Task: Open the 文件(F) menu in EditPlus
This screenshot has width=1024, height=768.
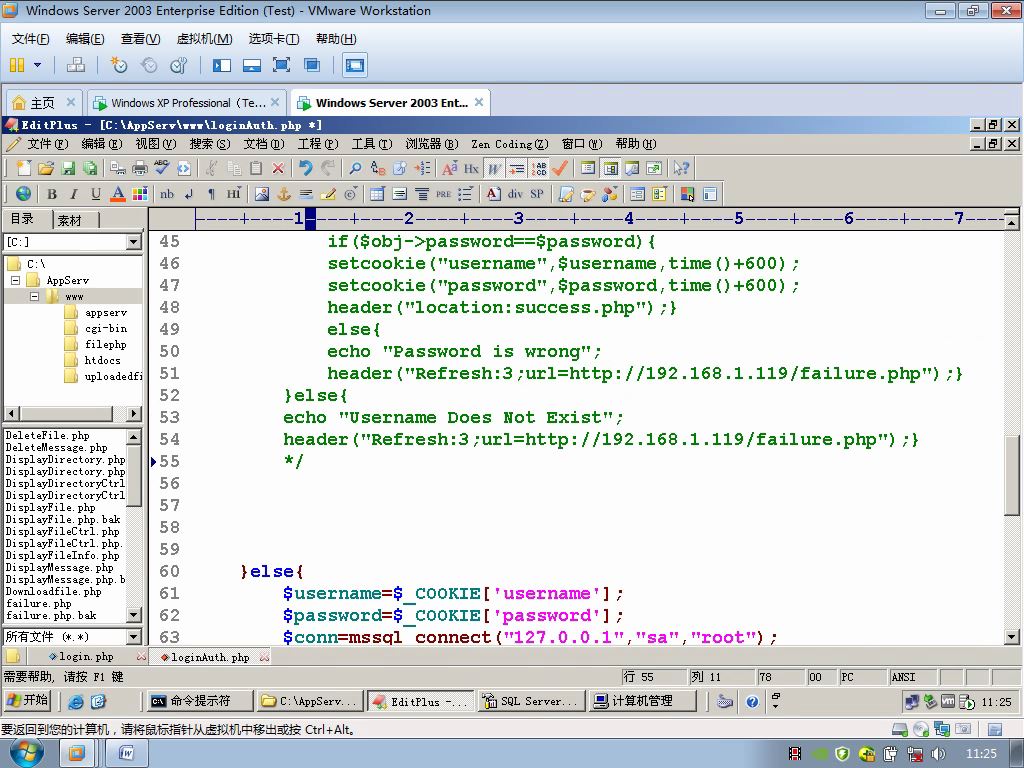Action: [48, 144]
